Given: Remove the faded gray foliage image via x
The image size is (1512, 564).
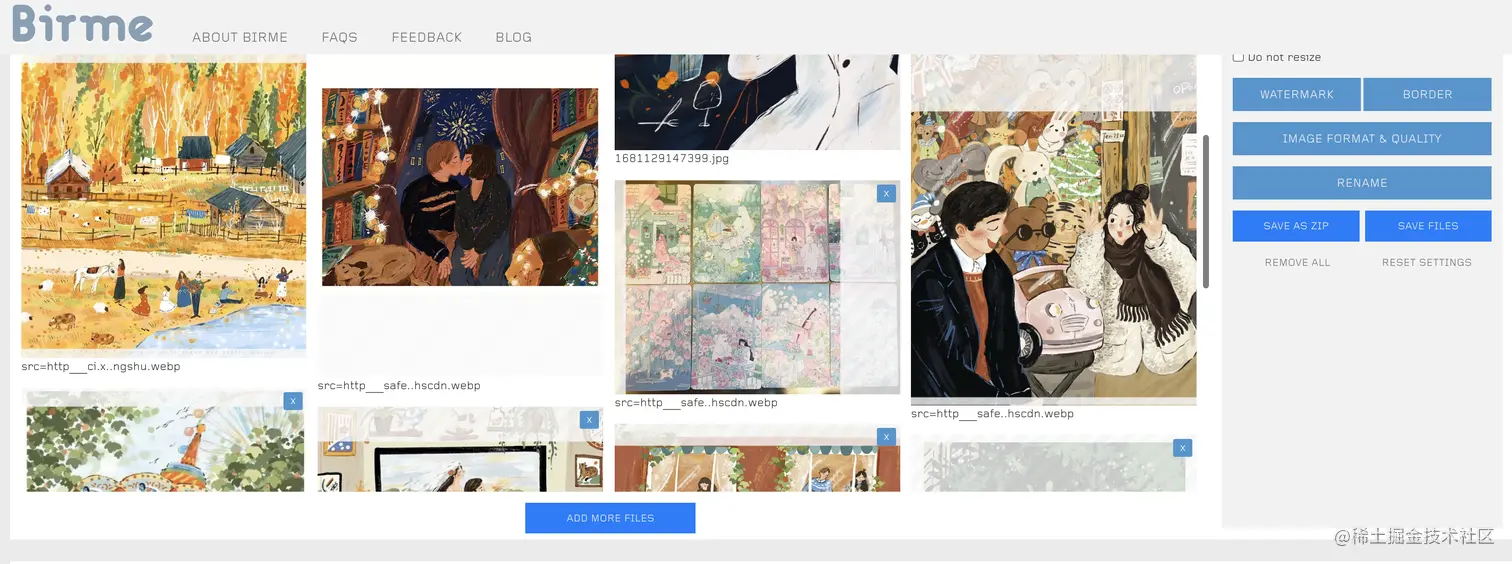Looking at the screenshot, I should tap(1183, 448).
